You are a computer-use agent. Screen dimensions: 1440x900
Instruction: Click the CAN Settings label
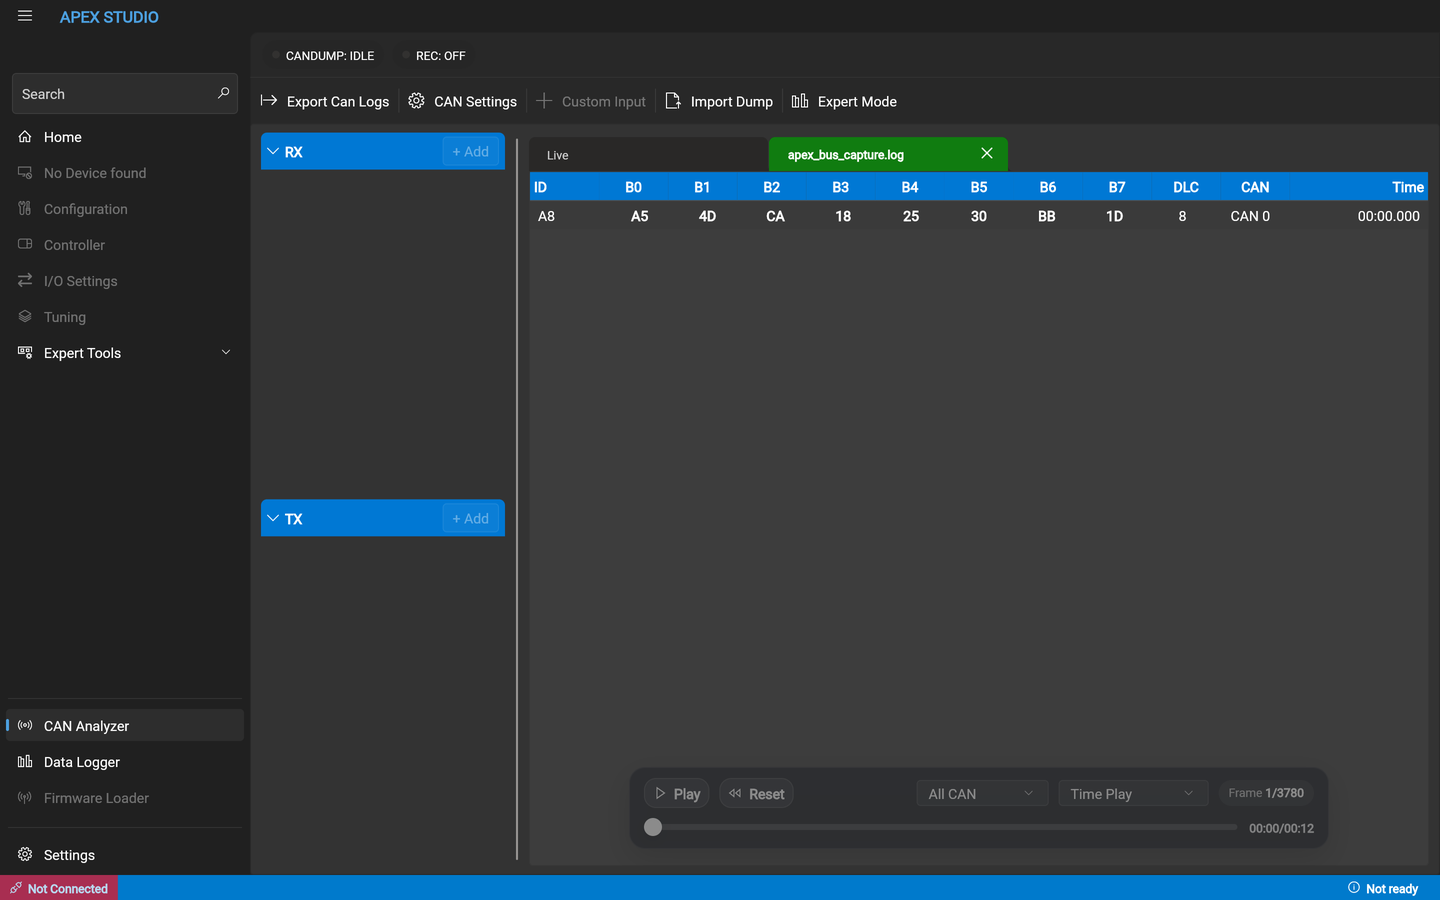click(475, 102)
